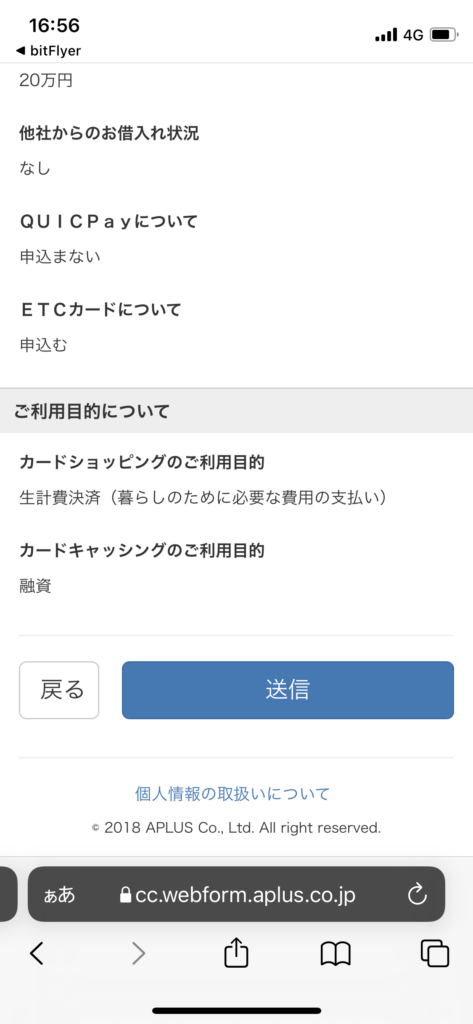Screen dimensions: 473x1024
Task: Tap the battery icon in the status bar
Action: (x=444, y=35)
